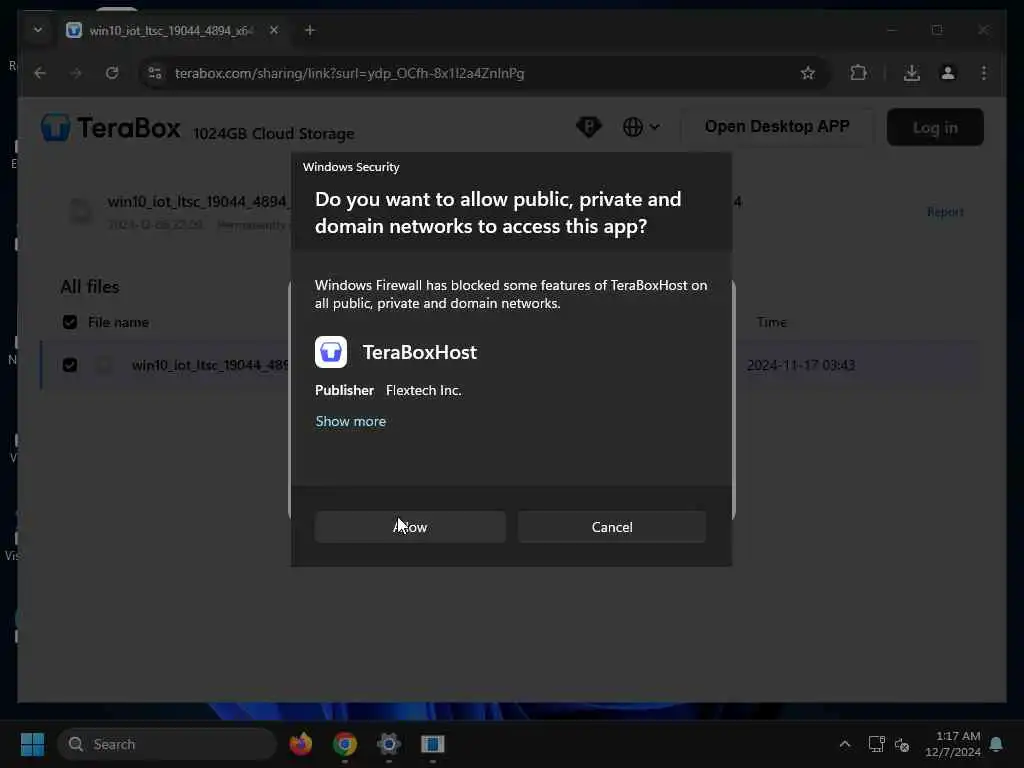The image size is (1024, 768).
Task: Show hidden system tray icons
Action: 844,744
